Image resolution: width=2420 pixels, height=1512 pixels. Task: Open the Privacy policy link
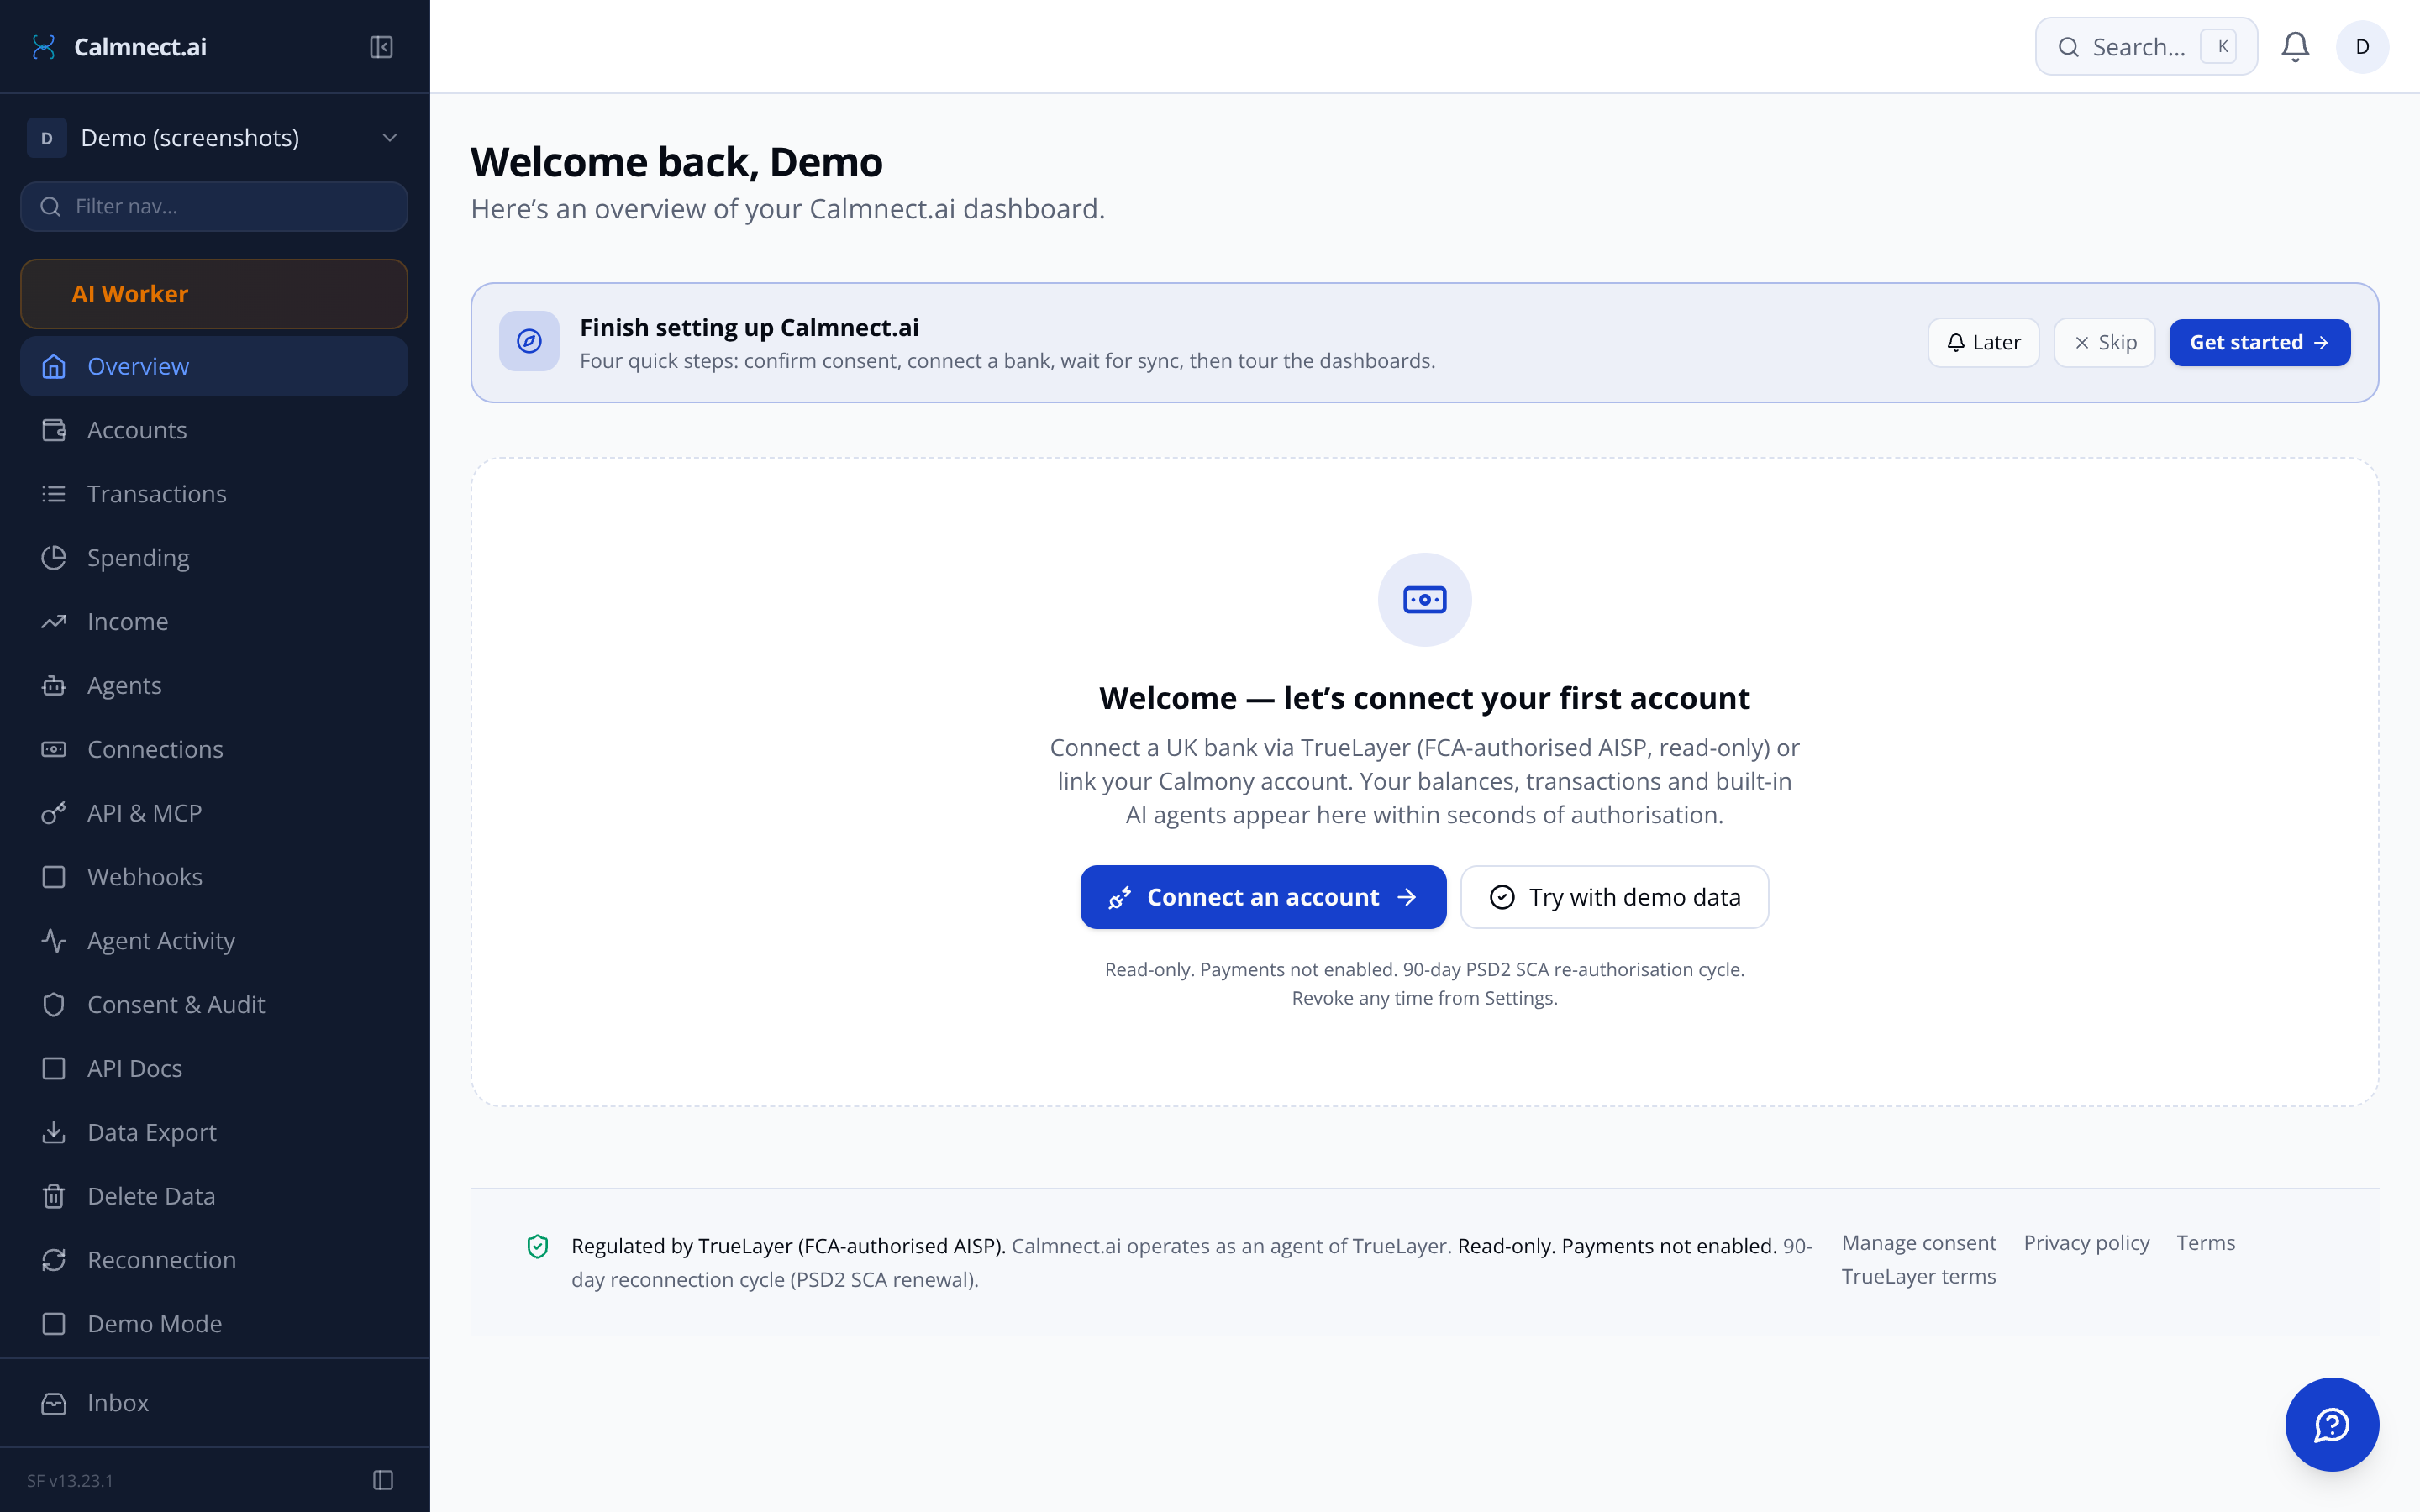pos(2086,1243)
